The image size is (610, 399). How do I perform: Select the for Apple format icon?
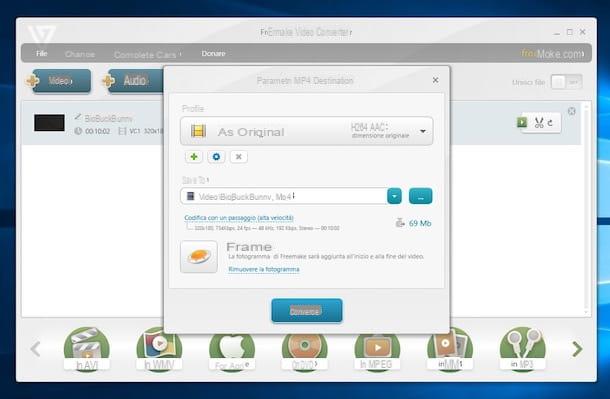232,351
